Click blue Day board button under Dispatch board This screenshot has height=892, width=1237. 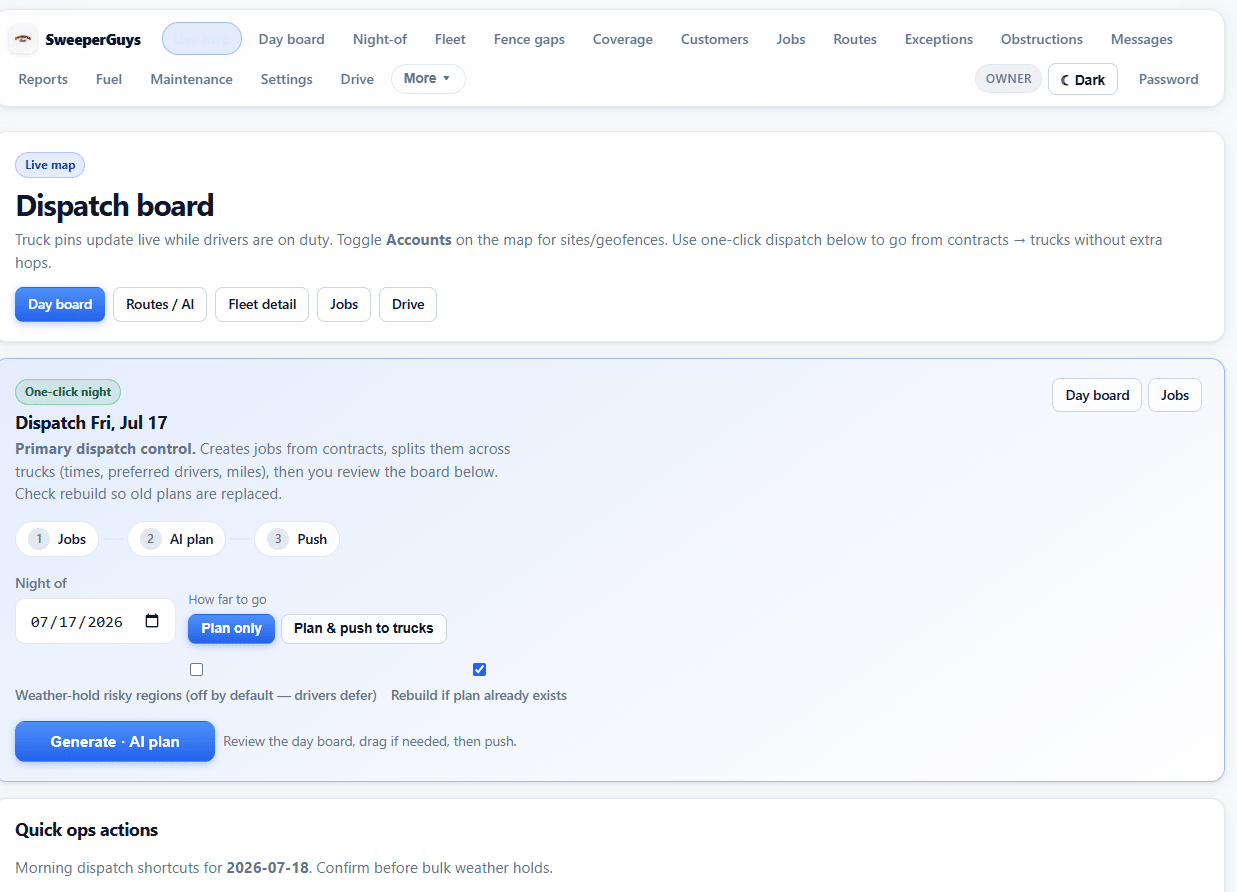(x=60, y=304)
